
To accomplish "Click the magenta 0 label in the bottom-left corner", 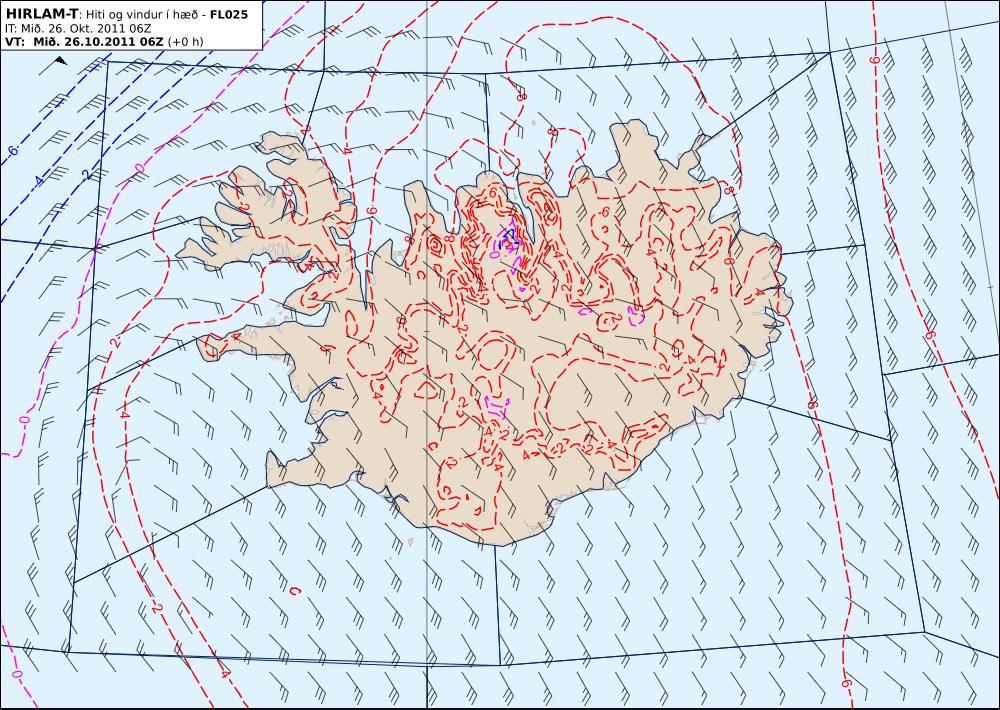I will [16, 674].
